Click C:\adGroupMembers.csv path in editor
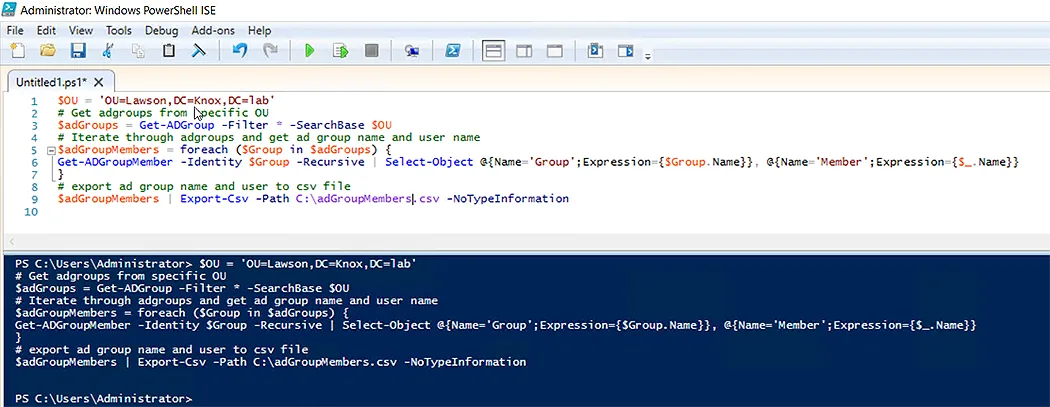The height and width of the screenshot is (407, 1050). (x=368, y=199)
